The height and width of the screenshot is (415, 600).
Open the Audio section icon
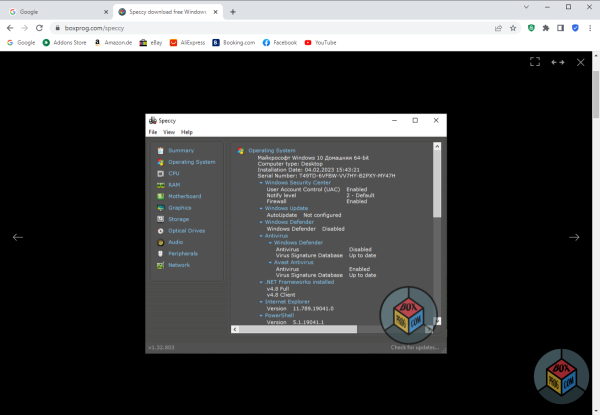click(x=160, y=242)
